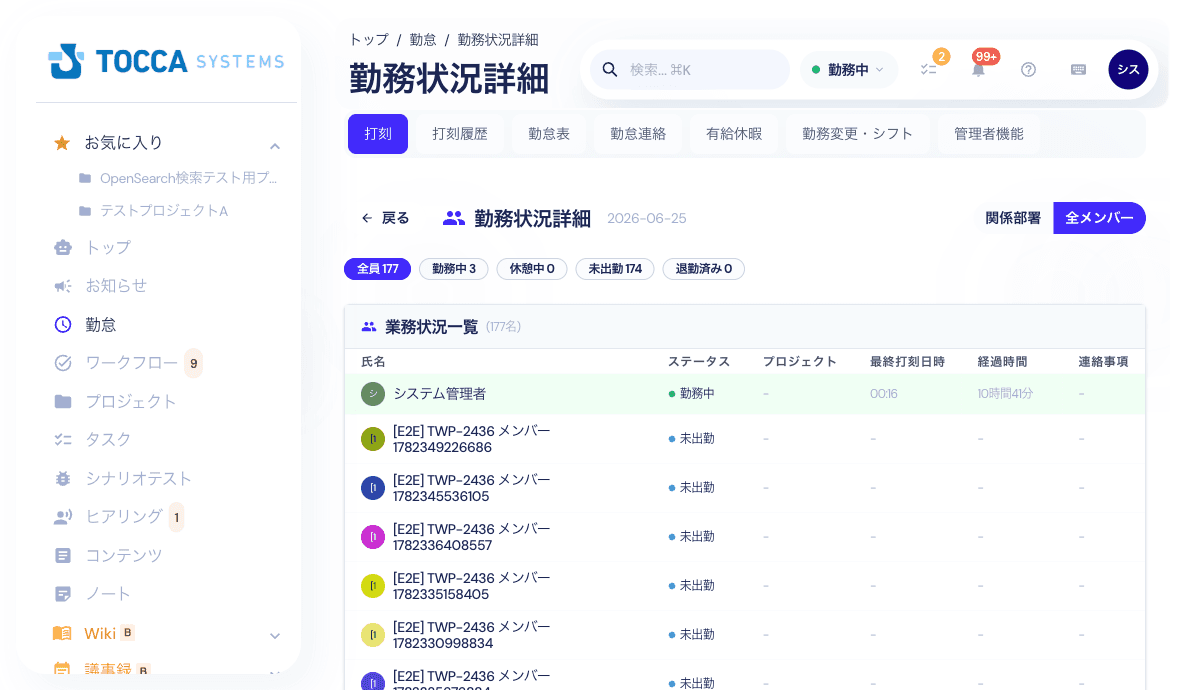The width and height of the screenshot is (1200, 690).
Task: Click the システム管理者 name cell
Action: pos(439,394)
